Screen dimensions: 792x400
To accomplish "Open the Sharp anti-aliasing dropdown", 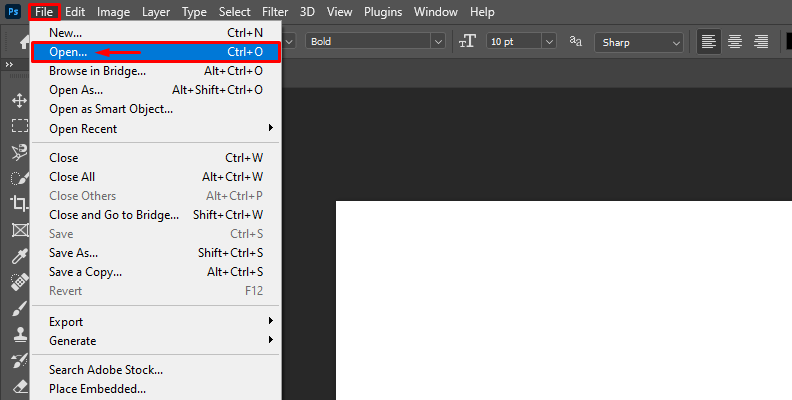I will coord(639,41).
